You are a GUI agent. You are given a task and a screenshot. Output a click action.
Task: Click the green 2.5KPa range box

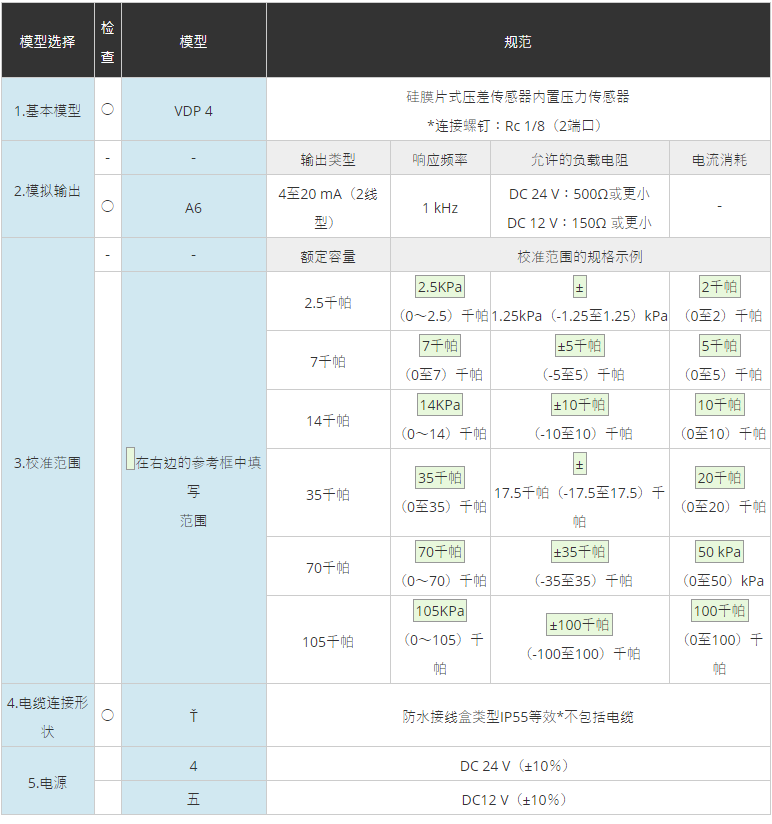[440, 287]
